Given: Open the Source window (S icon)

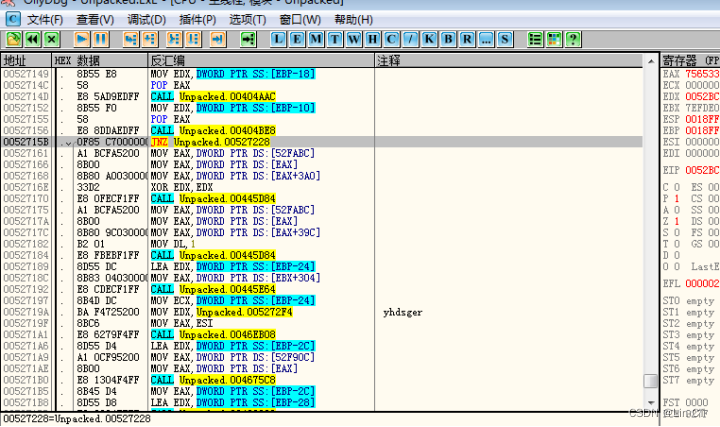Looking at the screenshot, I should 504,39.
